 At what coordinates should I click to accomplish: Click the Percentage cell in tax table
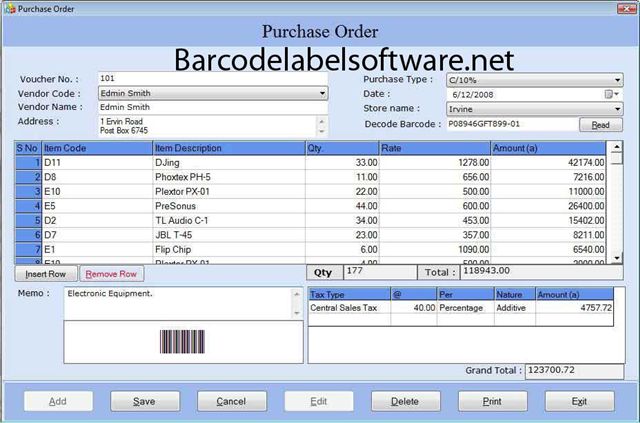coord(465,308)
